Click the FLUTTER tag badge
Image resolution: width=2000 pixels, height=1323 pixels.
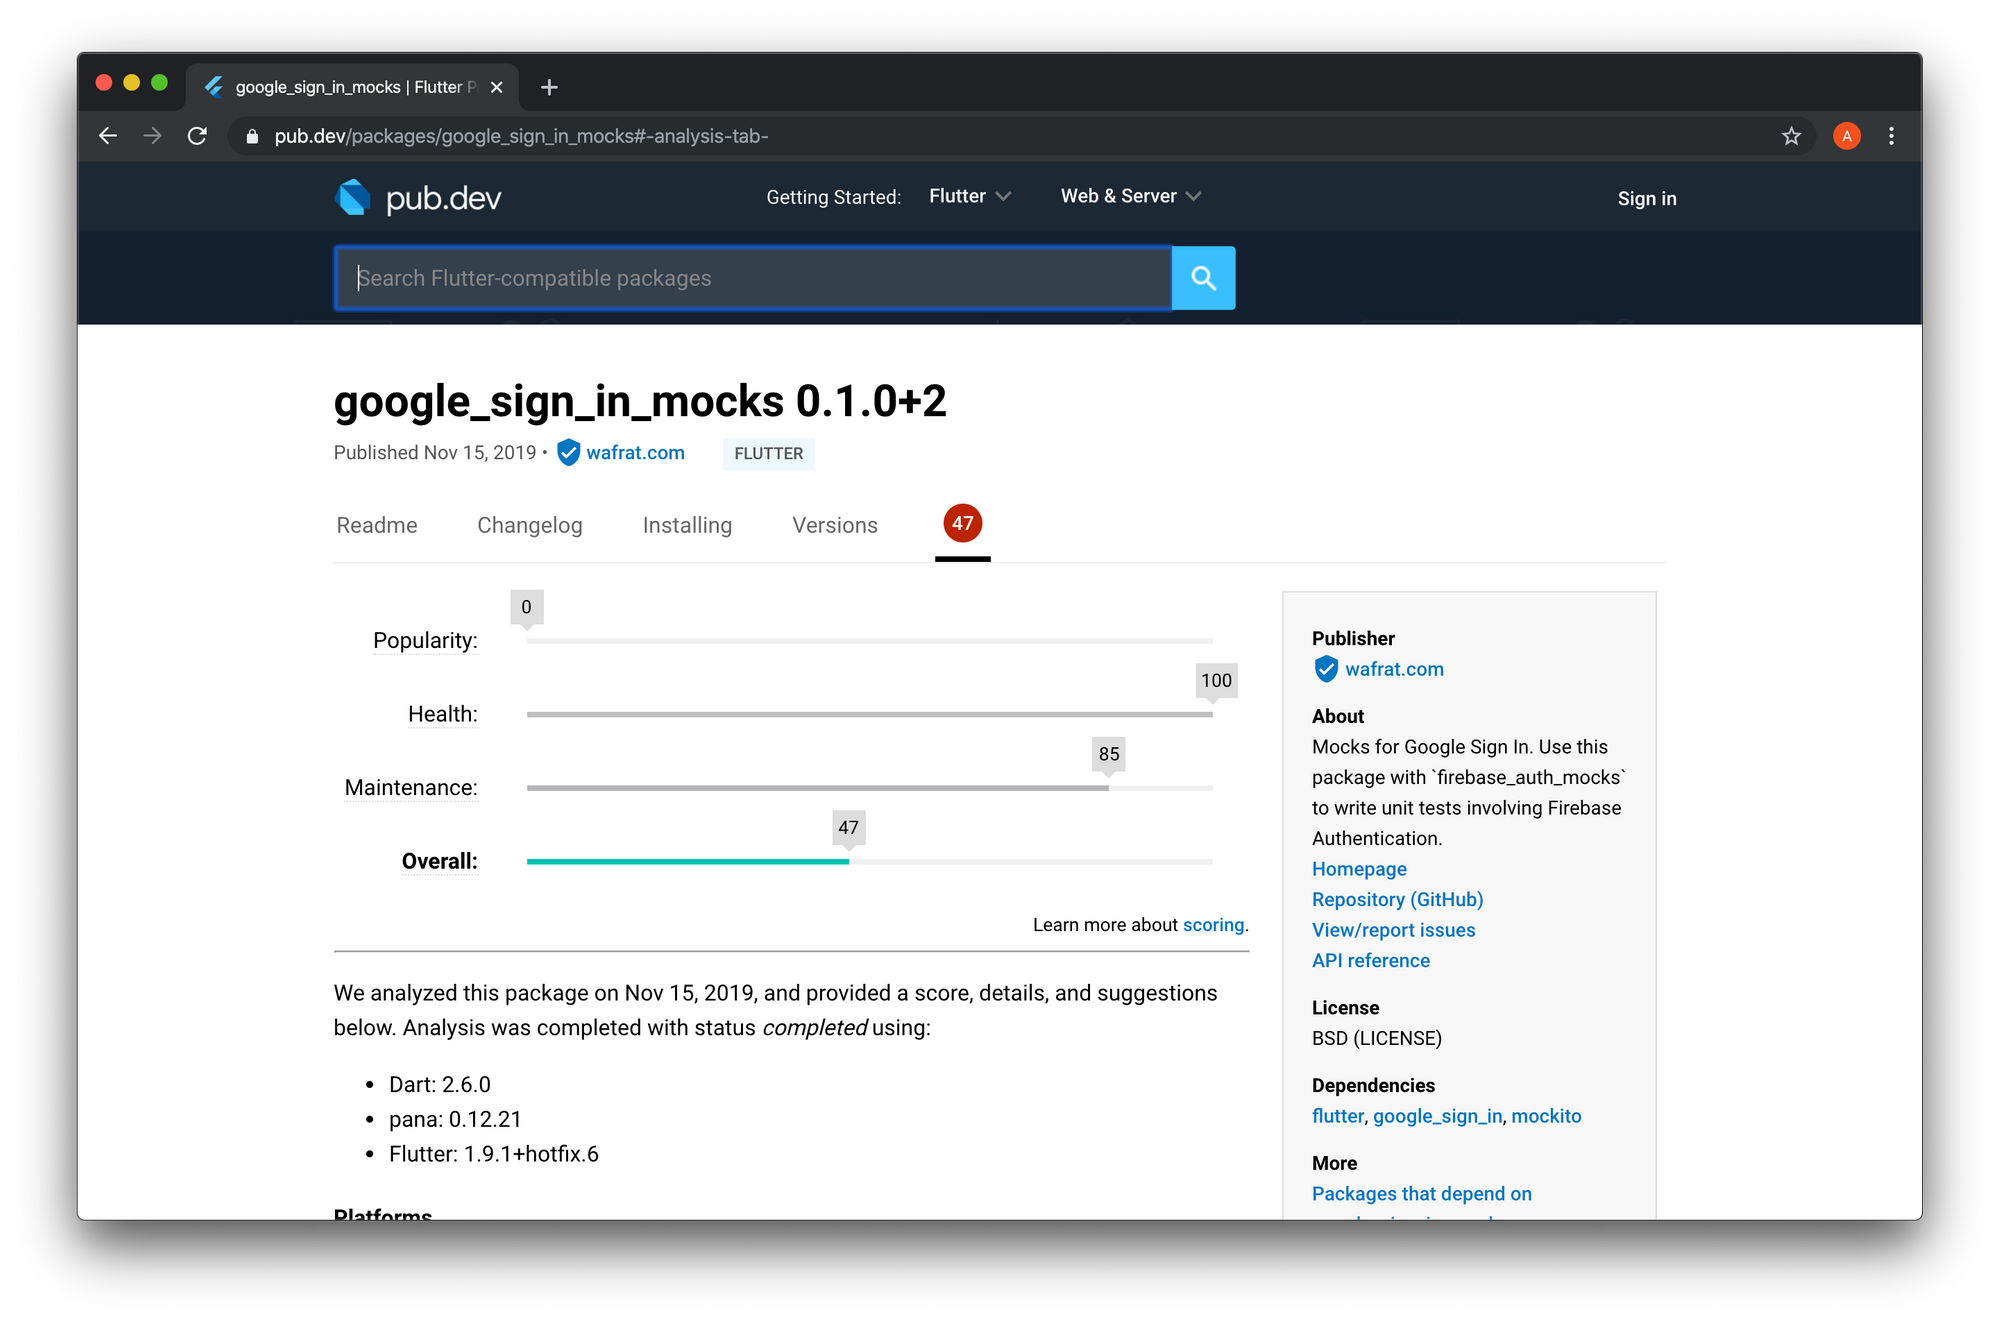point(768,453)
